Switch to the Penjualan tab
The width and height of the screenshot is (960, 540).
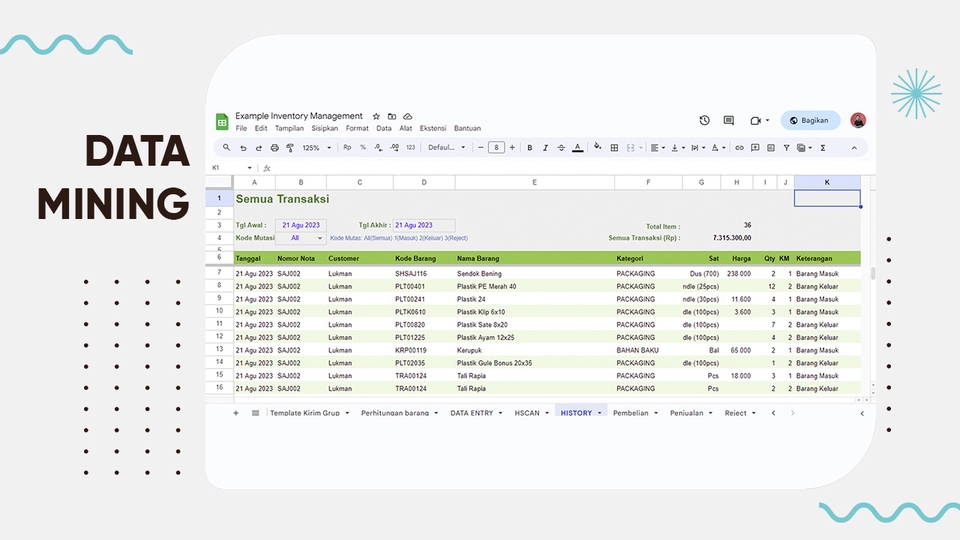tap(691, 413)
